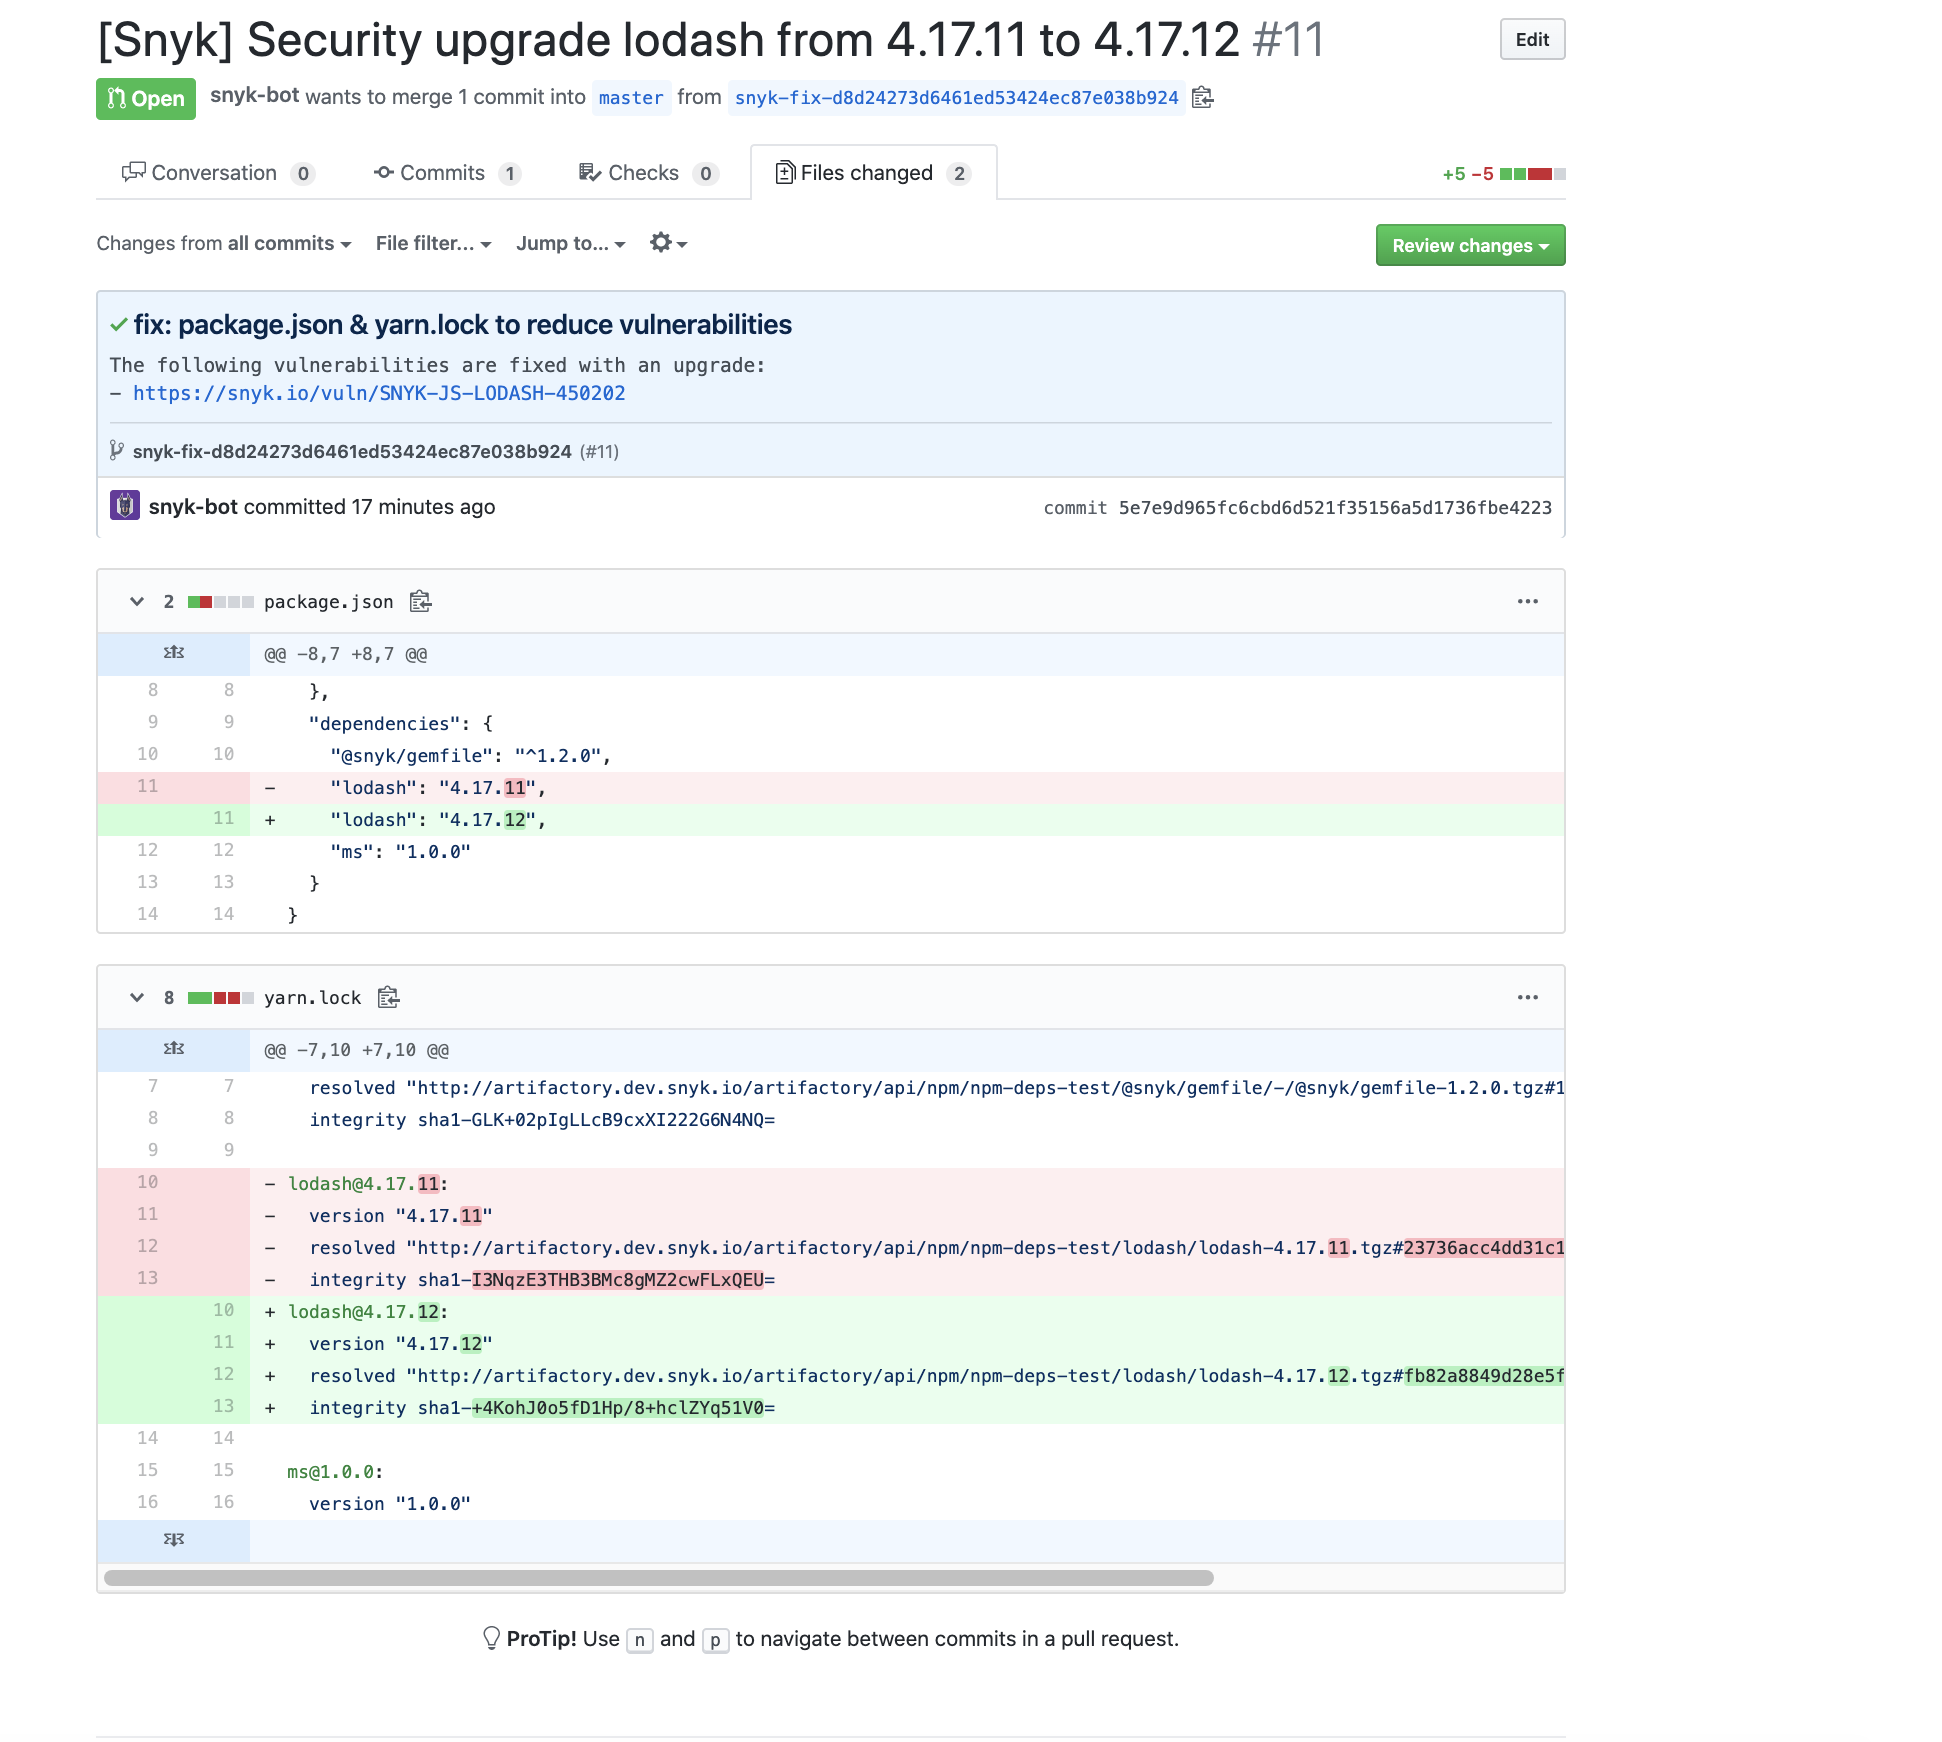Viewport: 1942px width, 1742px height.
Task: Expand hidden lines below in yarn.lock diff
Action: pyautogui.click(x=174, y=1540)
